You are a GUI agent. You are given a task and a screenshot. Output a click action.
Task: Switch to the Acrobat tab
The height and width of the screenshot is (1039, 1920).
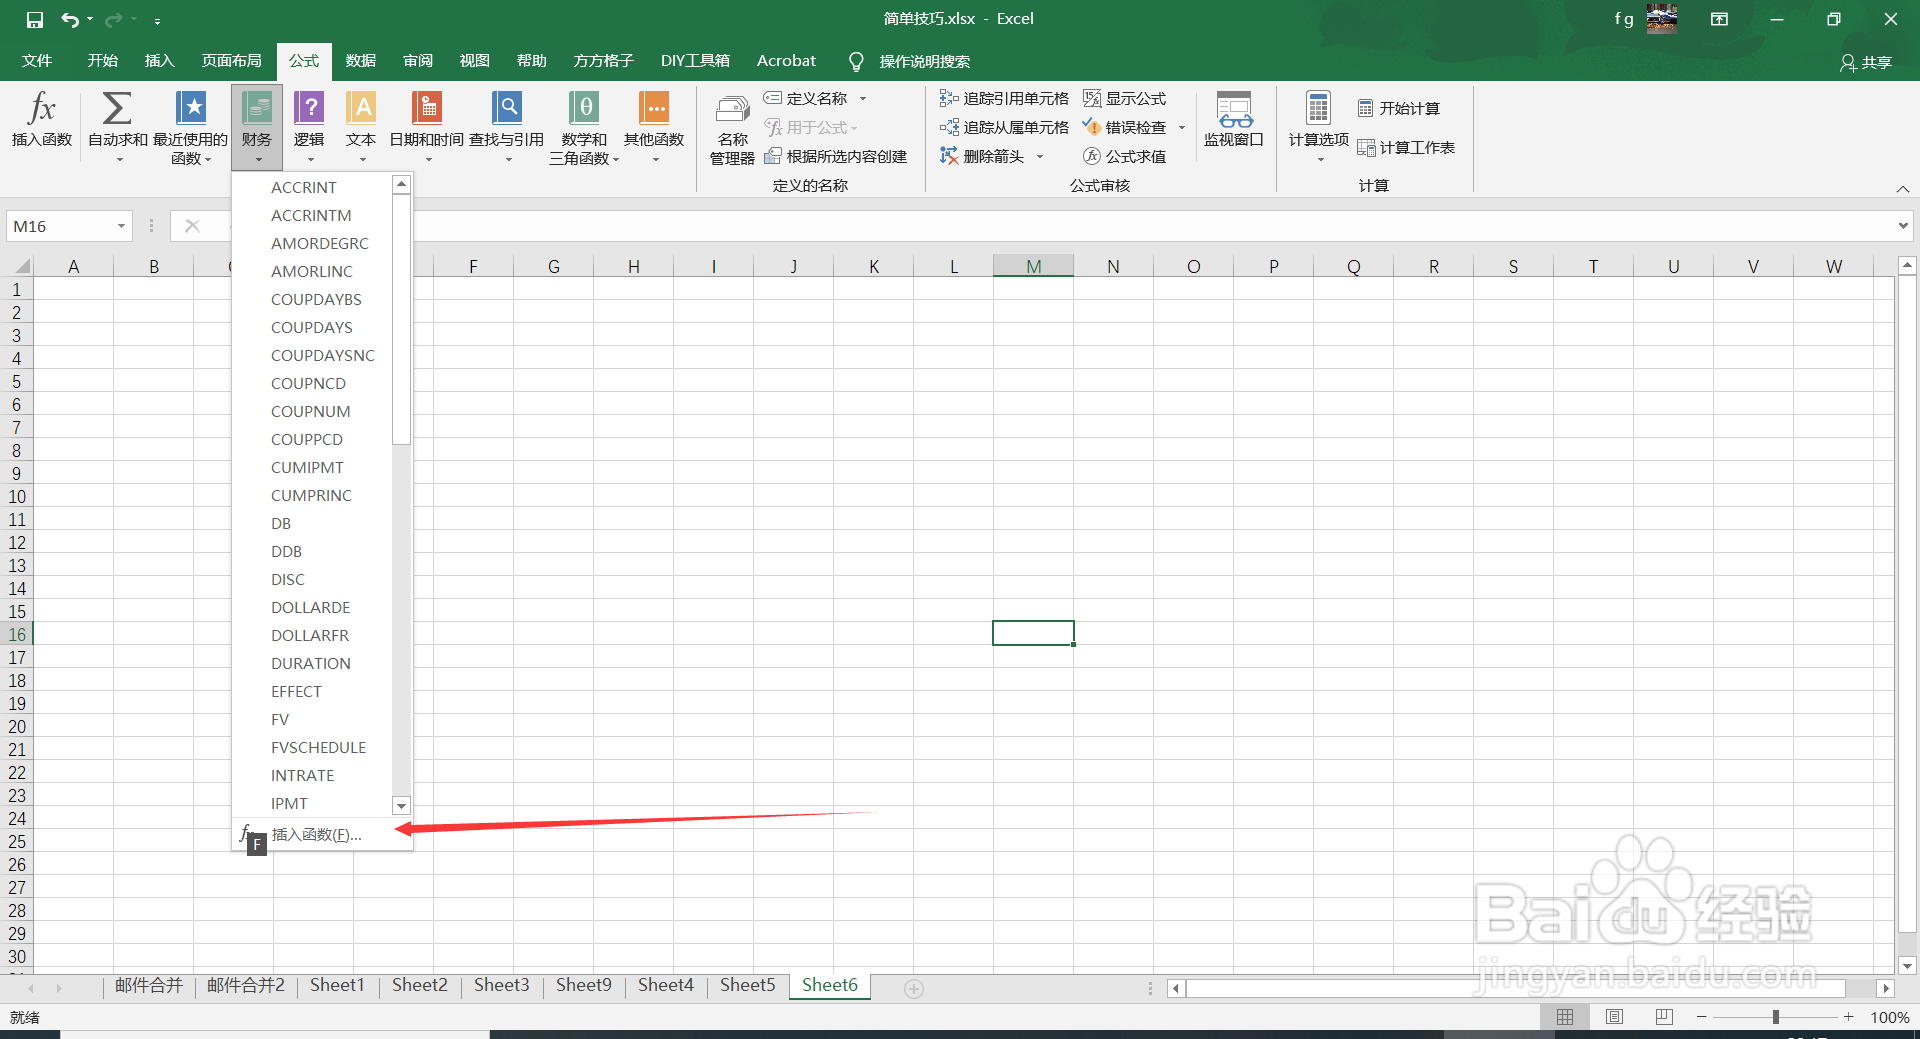(786, 61)
